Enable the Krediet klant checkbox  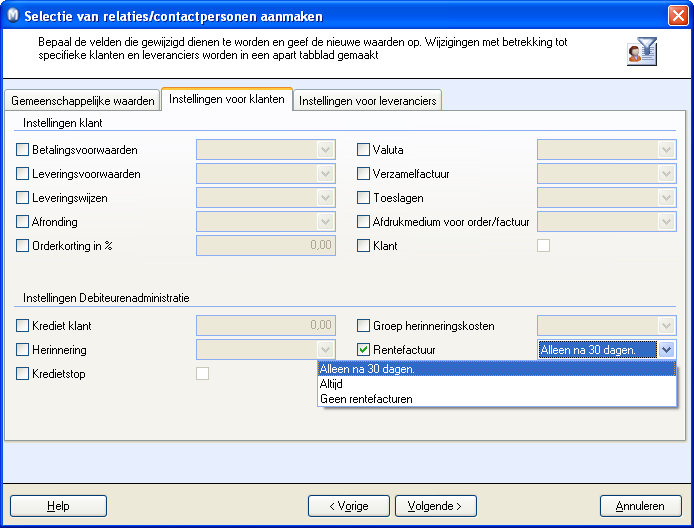point(22,326)
